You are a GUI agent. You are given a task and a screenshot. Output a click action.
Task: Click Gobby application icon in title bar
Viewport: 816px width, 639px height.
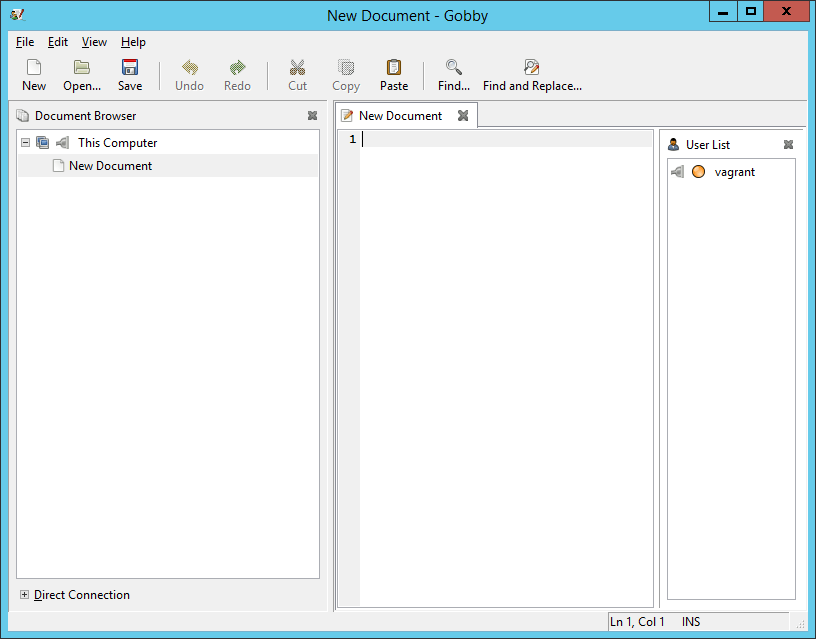click(17, 15)
